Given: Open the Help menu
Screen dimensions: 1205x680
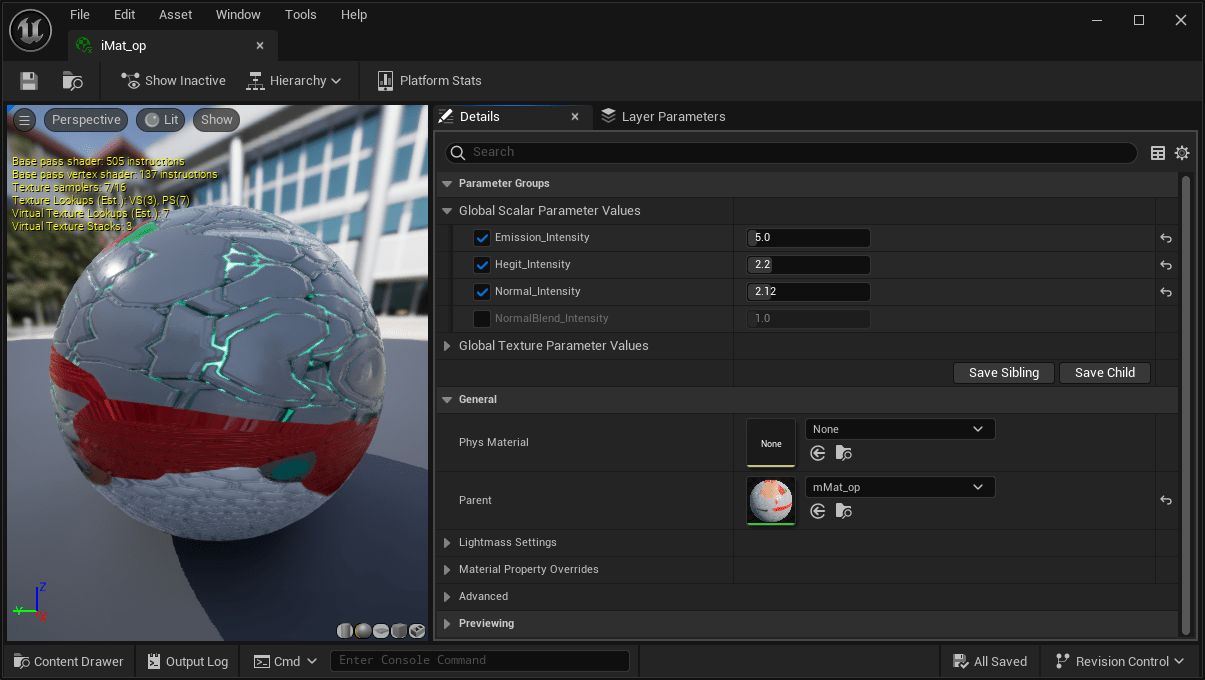Looking at the screenshot, I should pyautogui.click(x=354, y=15).
